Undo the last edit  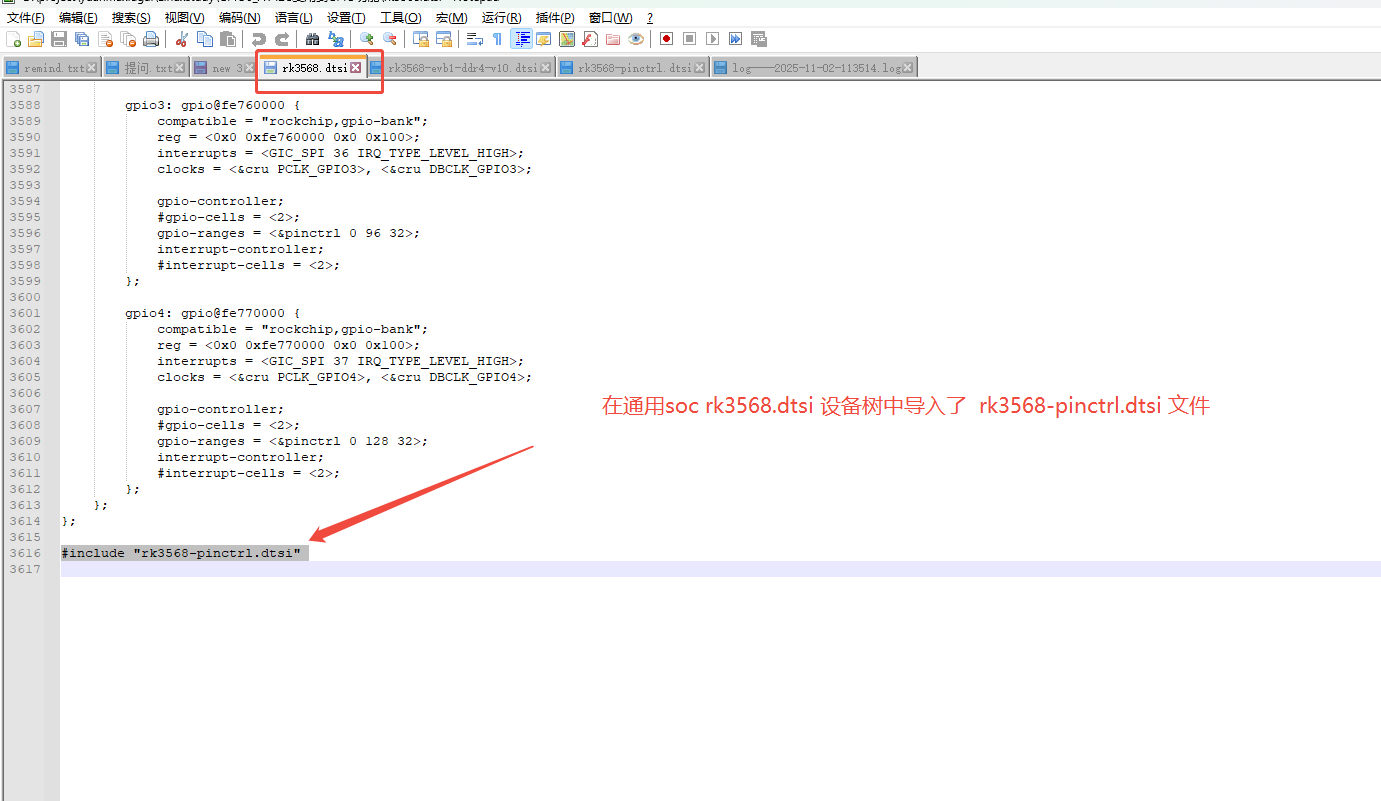pos(259,39)
